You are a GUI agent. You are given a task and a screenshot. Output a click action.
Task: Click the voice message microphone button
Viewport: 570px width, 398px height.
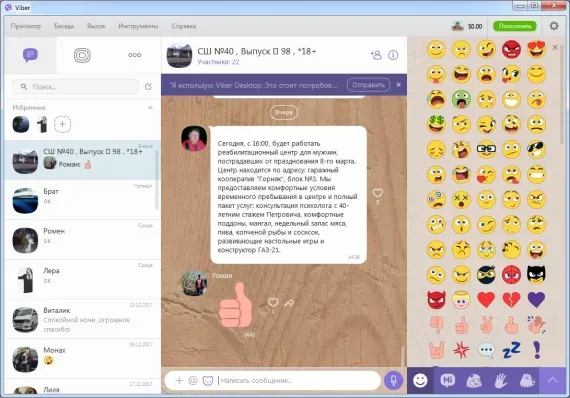point(393,381)
